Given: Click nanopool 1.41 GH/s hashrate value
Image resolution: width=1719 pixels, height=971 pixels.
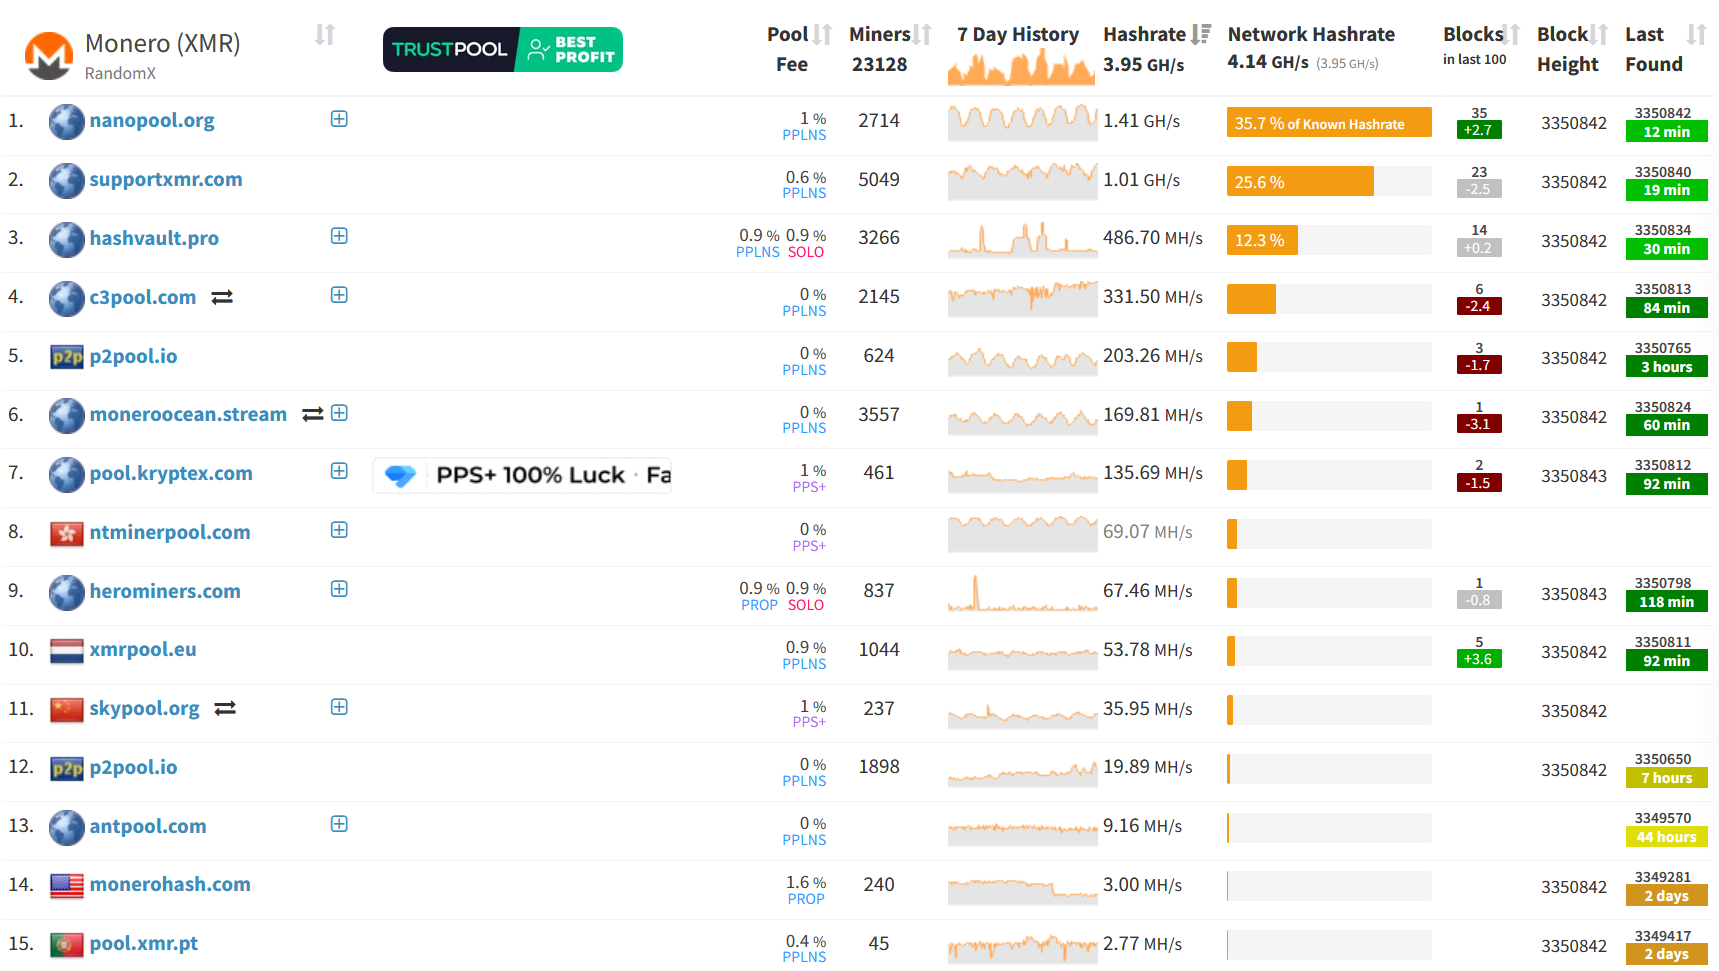Looking at the screenshot, I should click(x=1141, y=122).
